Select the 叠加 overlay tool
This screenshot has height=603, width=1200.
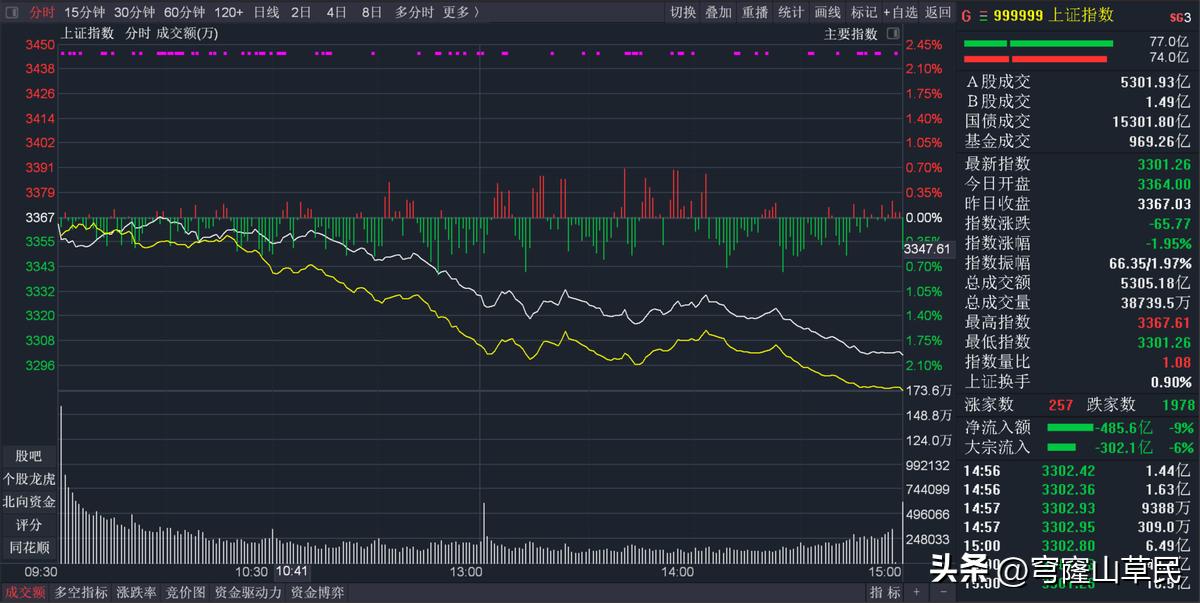tap(718, 13)
